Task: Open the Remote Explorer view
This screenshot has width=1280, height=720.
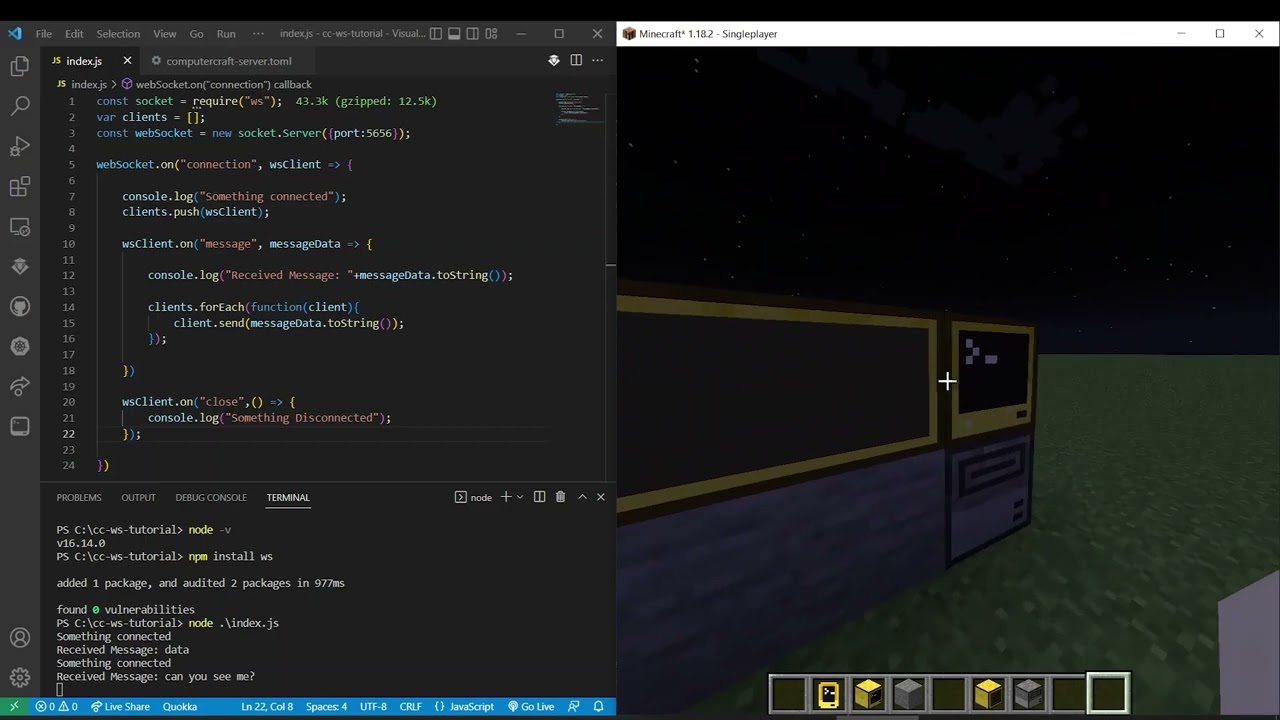Action: (20, 227)
